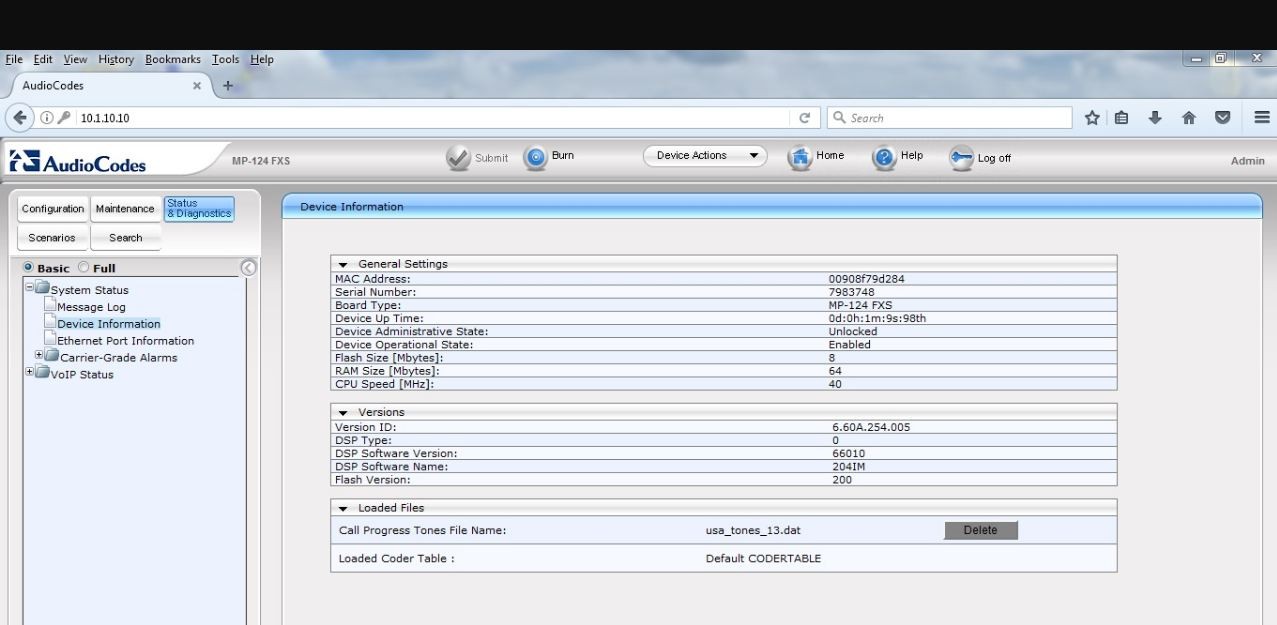The width and height of the screenshot is (1277, 625).
Task: Click the Submit checkmark icon
Action: point(458,158)
